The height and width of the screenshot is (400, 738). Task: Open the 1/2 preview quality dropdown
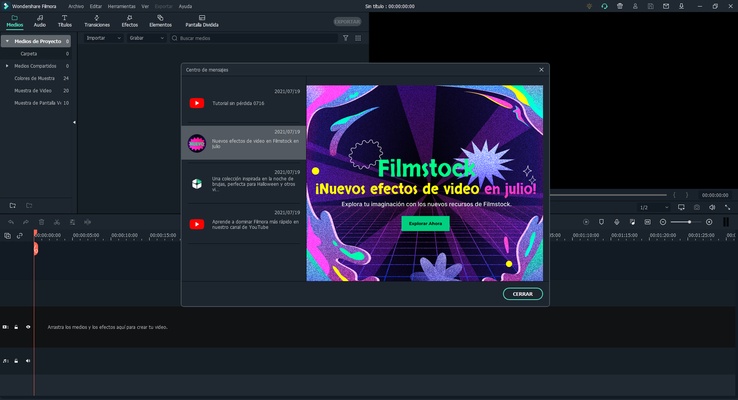coord(653,208)
